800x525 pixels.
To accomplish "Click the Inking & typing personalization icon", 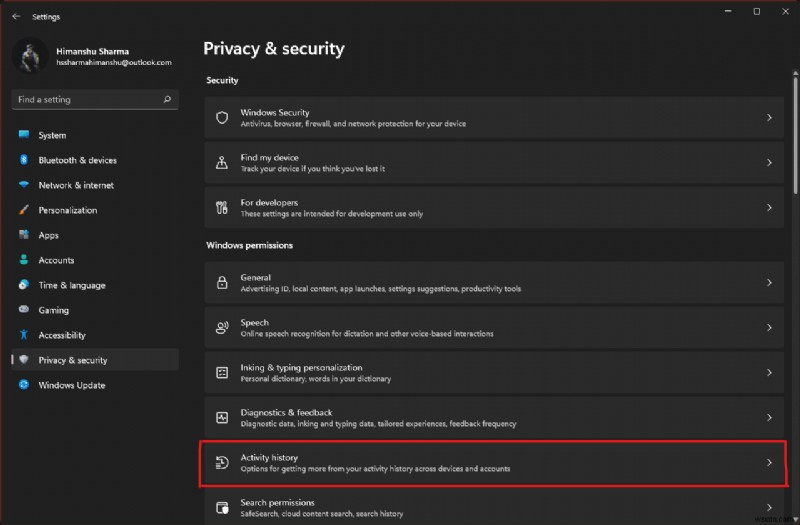I will (x=222, y=372).
